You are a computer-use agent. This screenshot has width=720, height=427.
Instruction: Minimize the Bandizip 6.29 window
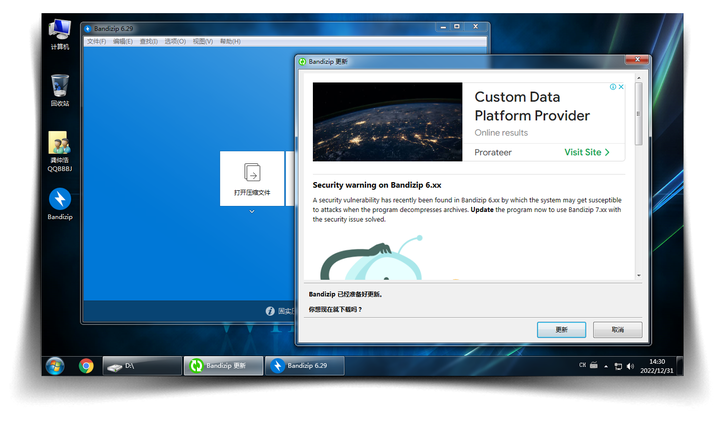point(443,27)
